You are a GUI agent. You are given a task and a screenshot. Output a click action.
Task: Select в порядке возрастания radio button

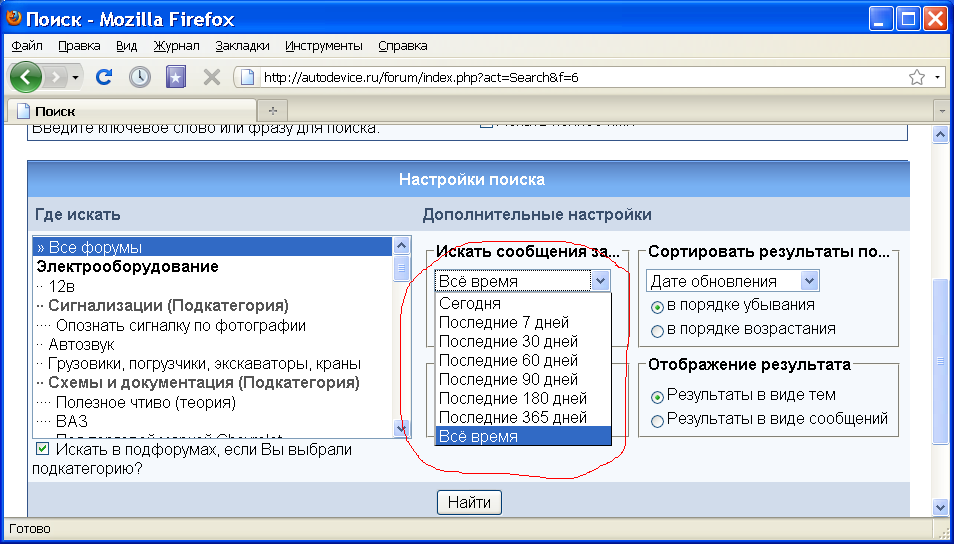click(x=657, y=332)
